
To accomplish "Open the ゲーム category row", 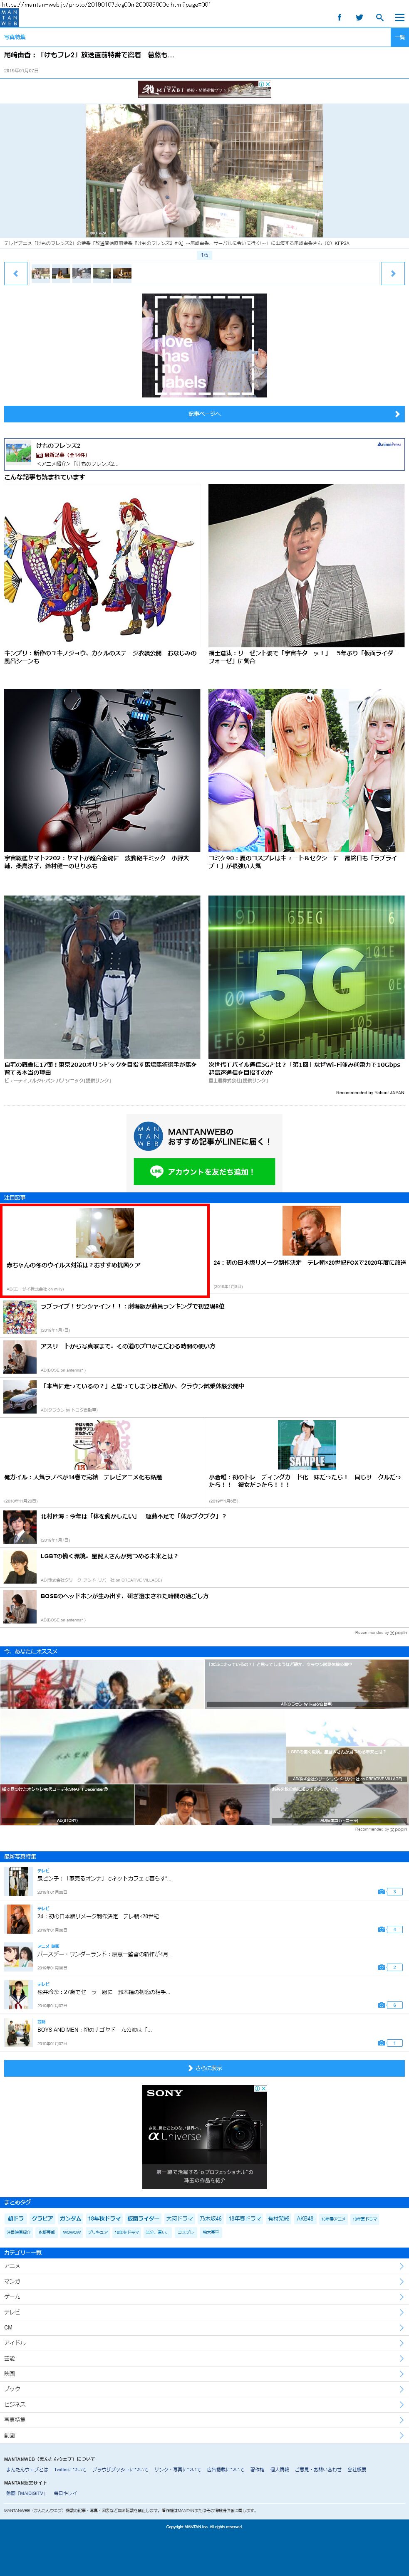I will click(204, 2297).
